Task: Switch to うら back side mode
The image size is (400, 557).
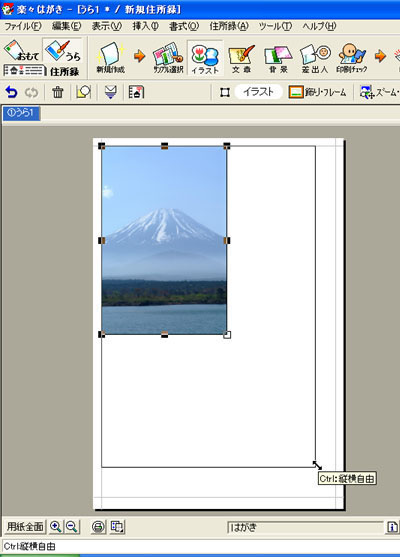Action: click(63, 50)
